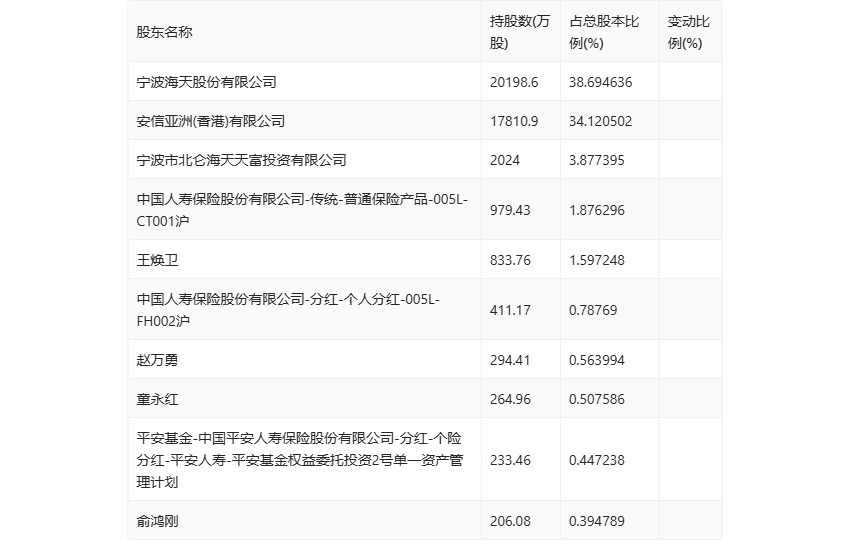Select the percentage 1.597248

click(597, 260)
